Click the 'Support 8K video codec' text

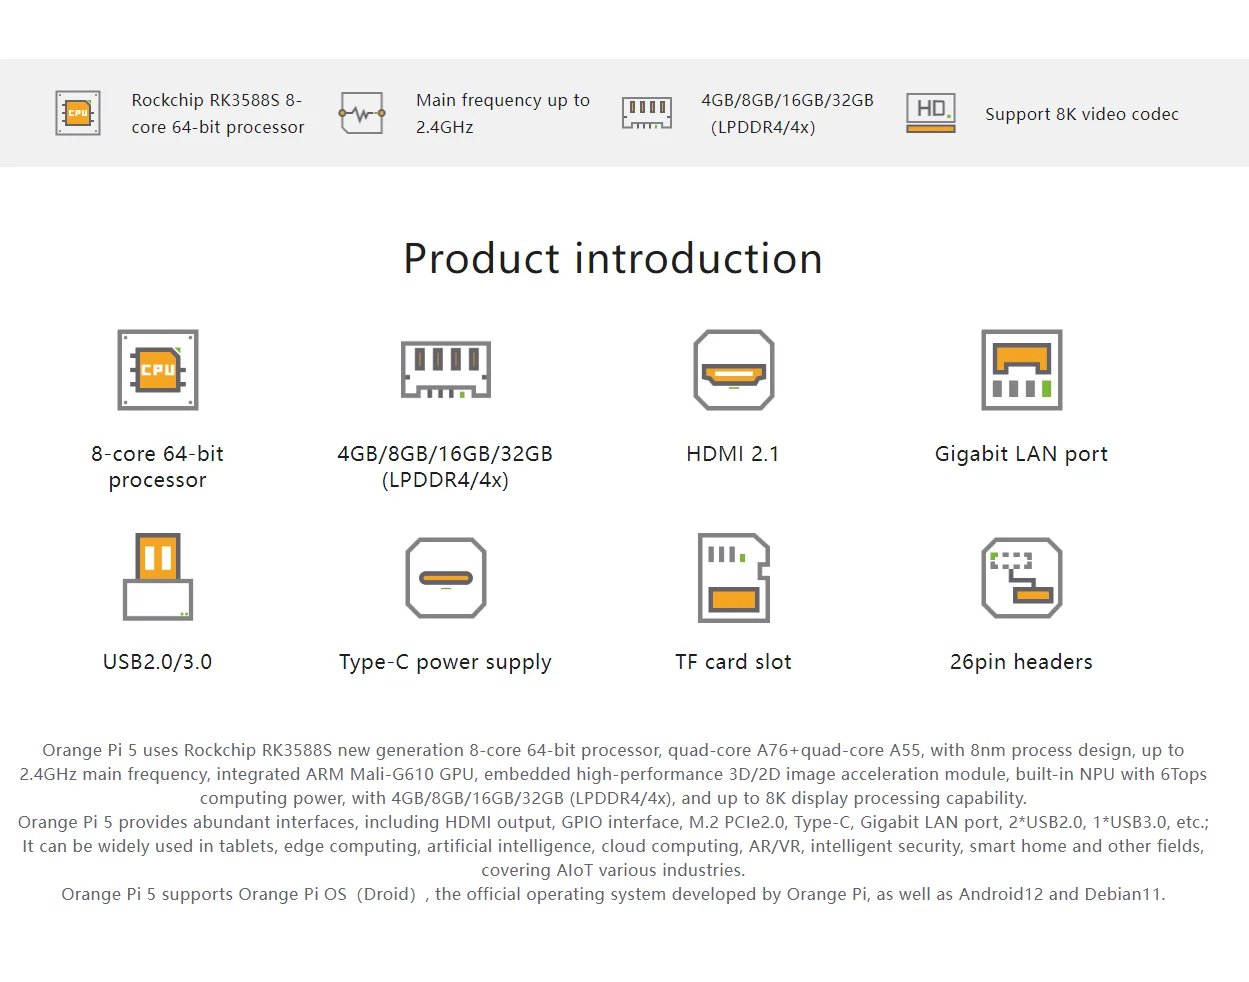[x=1082, y=114]
